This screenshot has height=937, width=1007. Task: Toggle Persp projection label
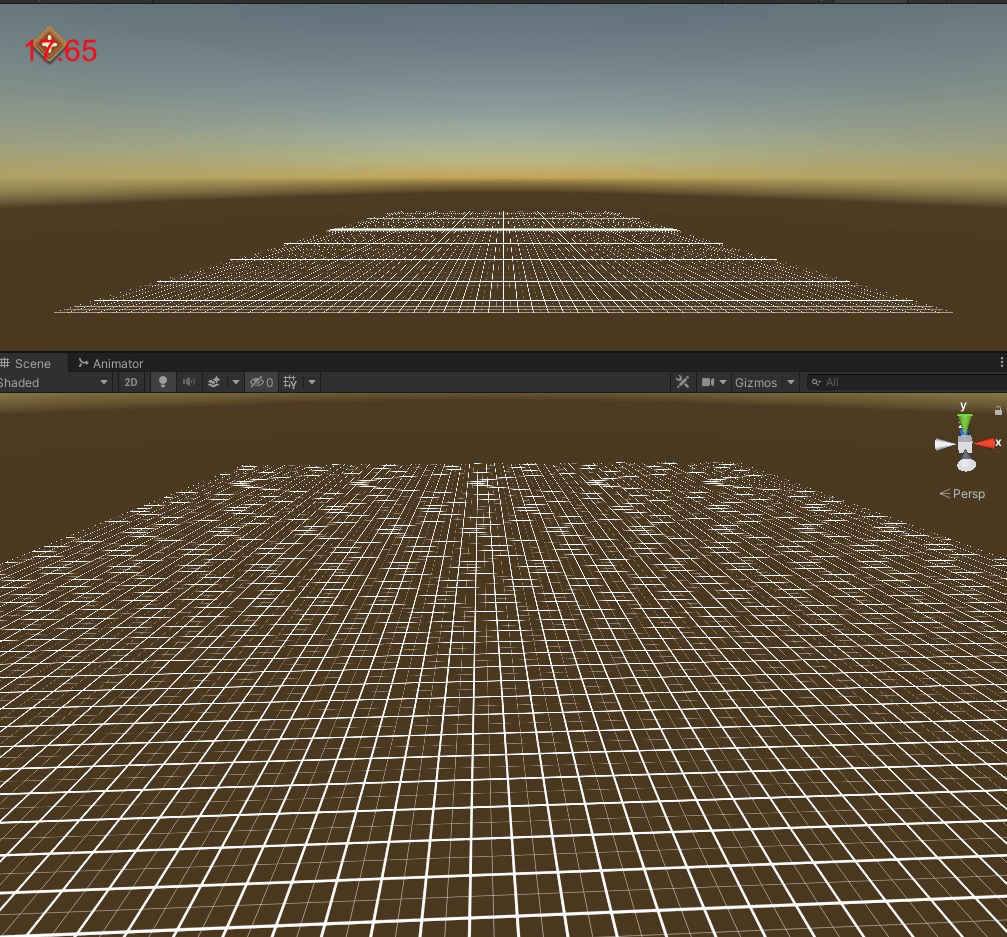click(962, 494)
